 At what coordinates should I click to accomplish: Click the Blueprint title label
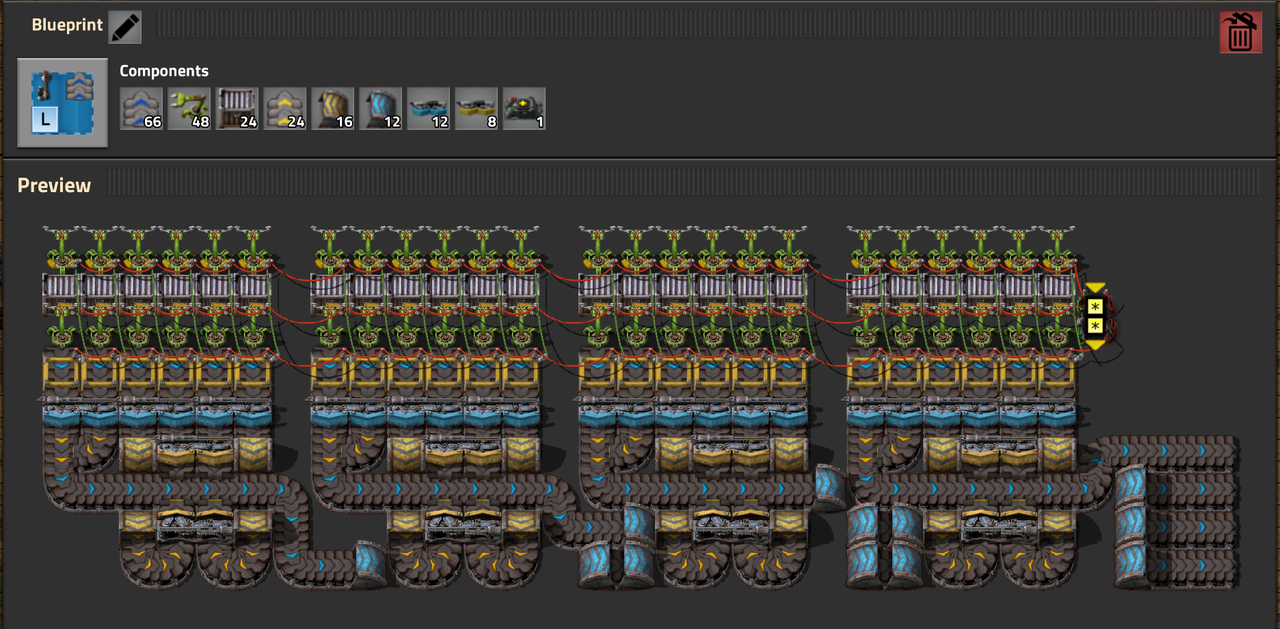67,25
